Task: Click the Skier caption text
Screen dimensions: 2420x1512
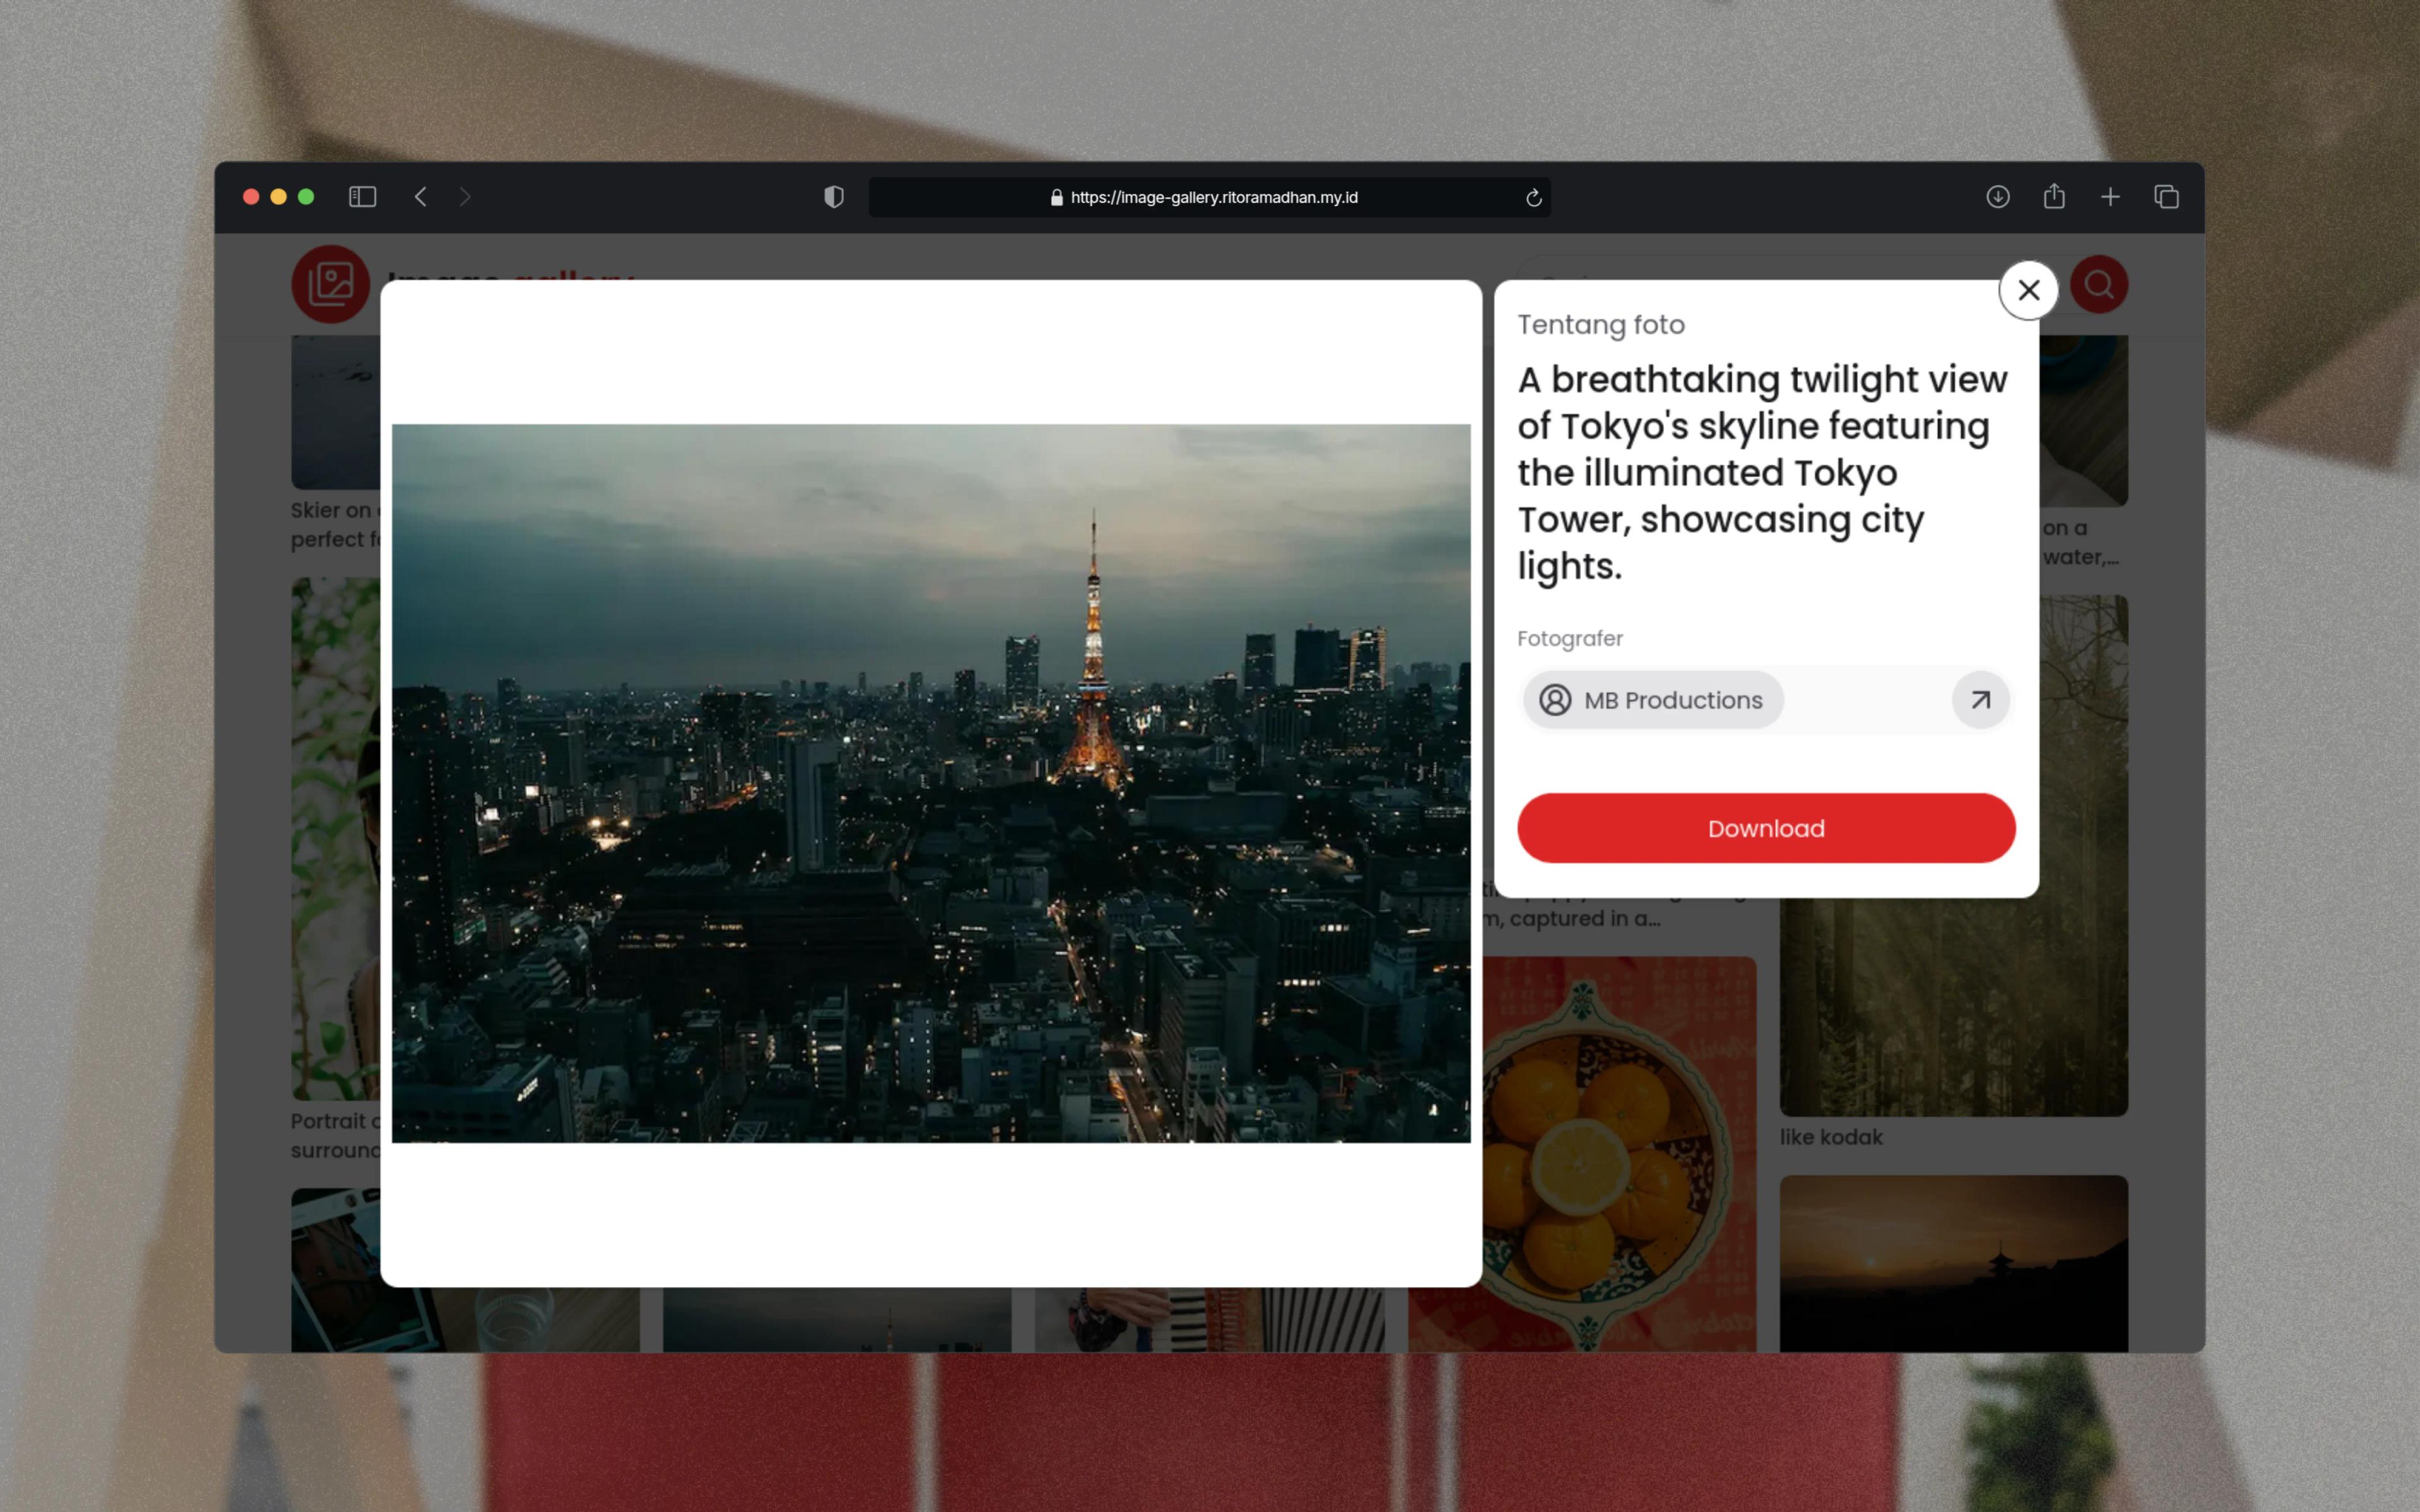Action: click(335, 525)
